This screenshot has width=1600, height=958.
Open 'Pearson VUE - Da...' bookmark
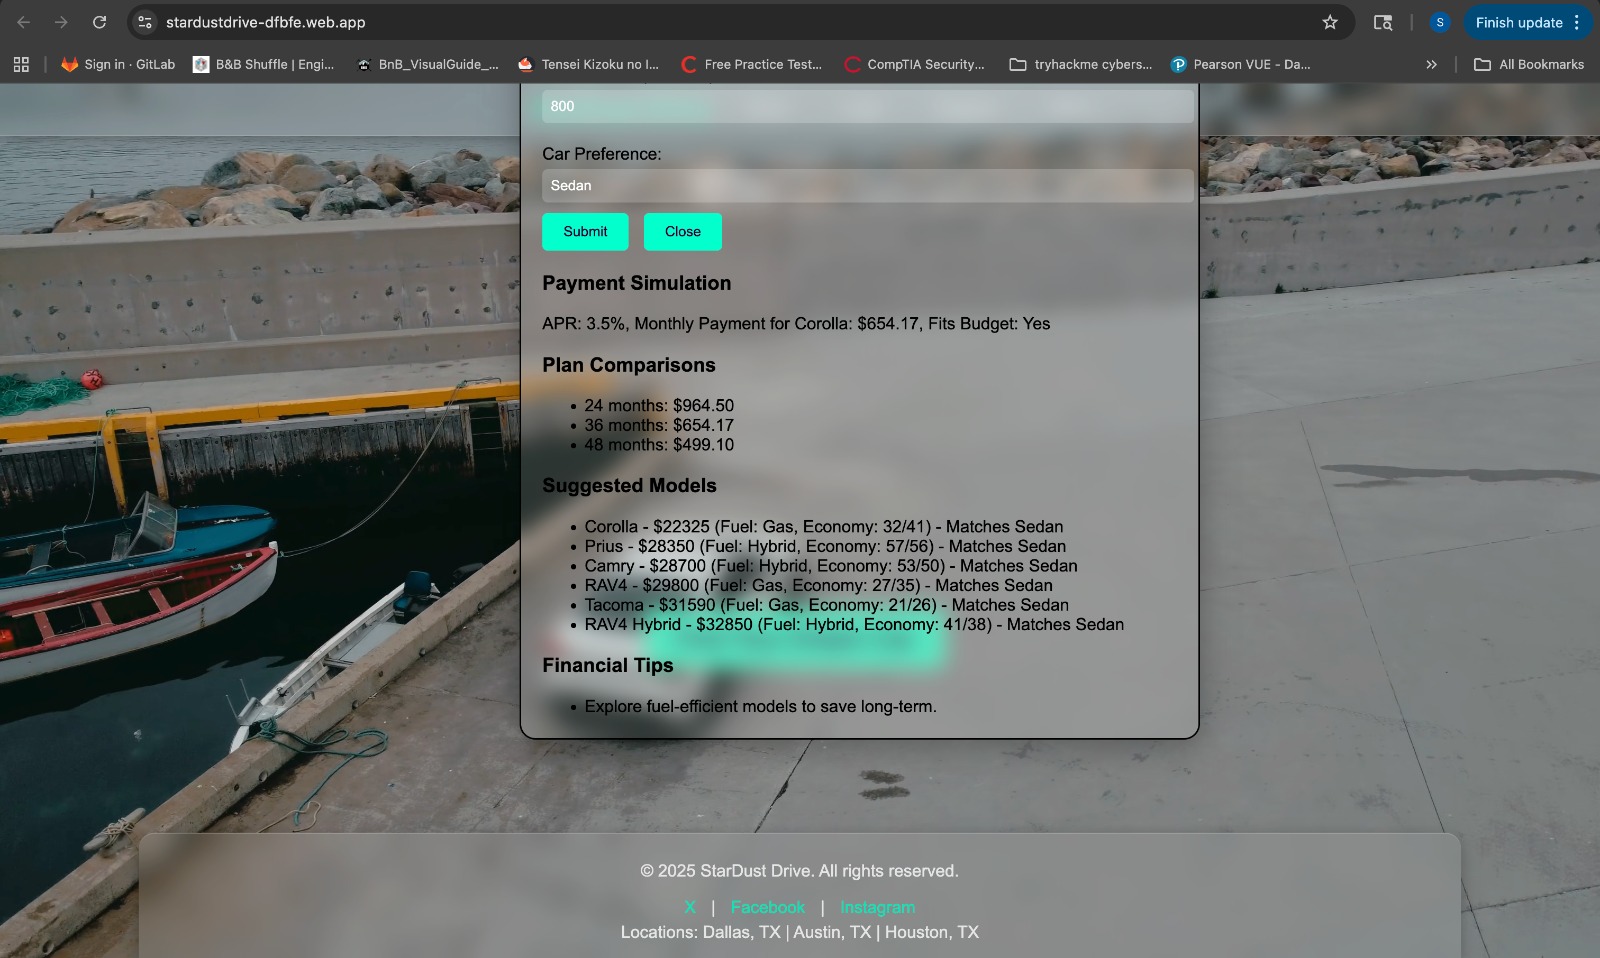pyautogui.click(x=1240, y=64)
